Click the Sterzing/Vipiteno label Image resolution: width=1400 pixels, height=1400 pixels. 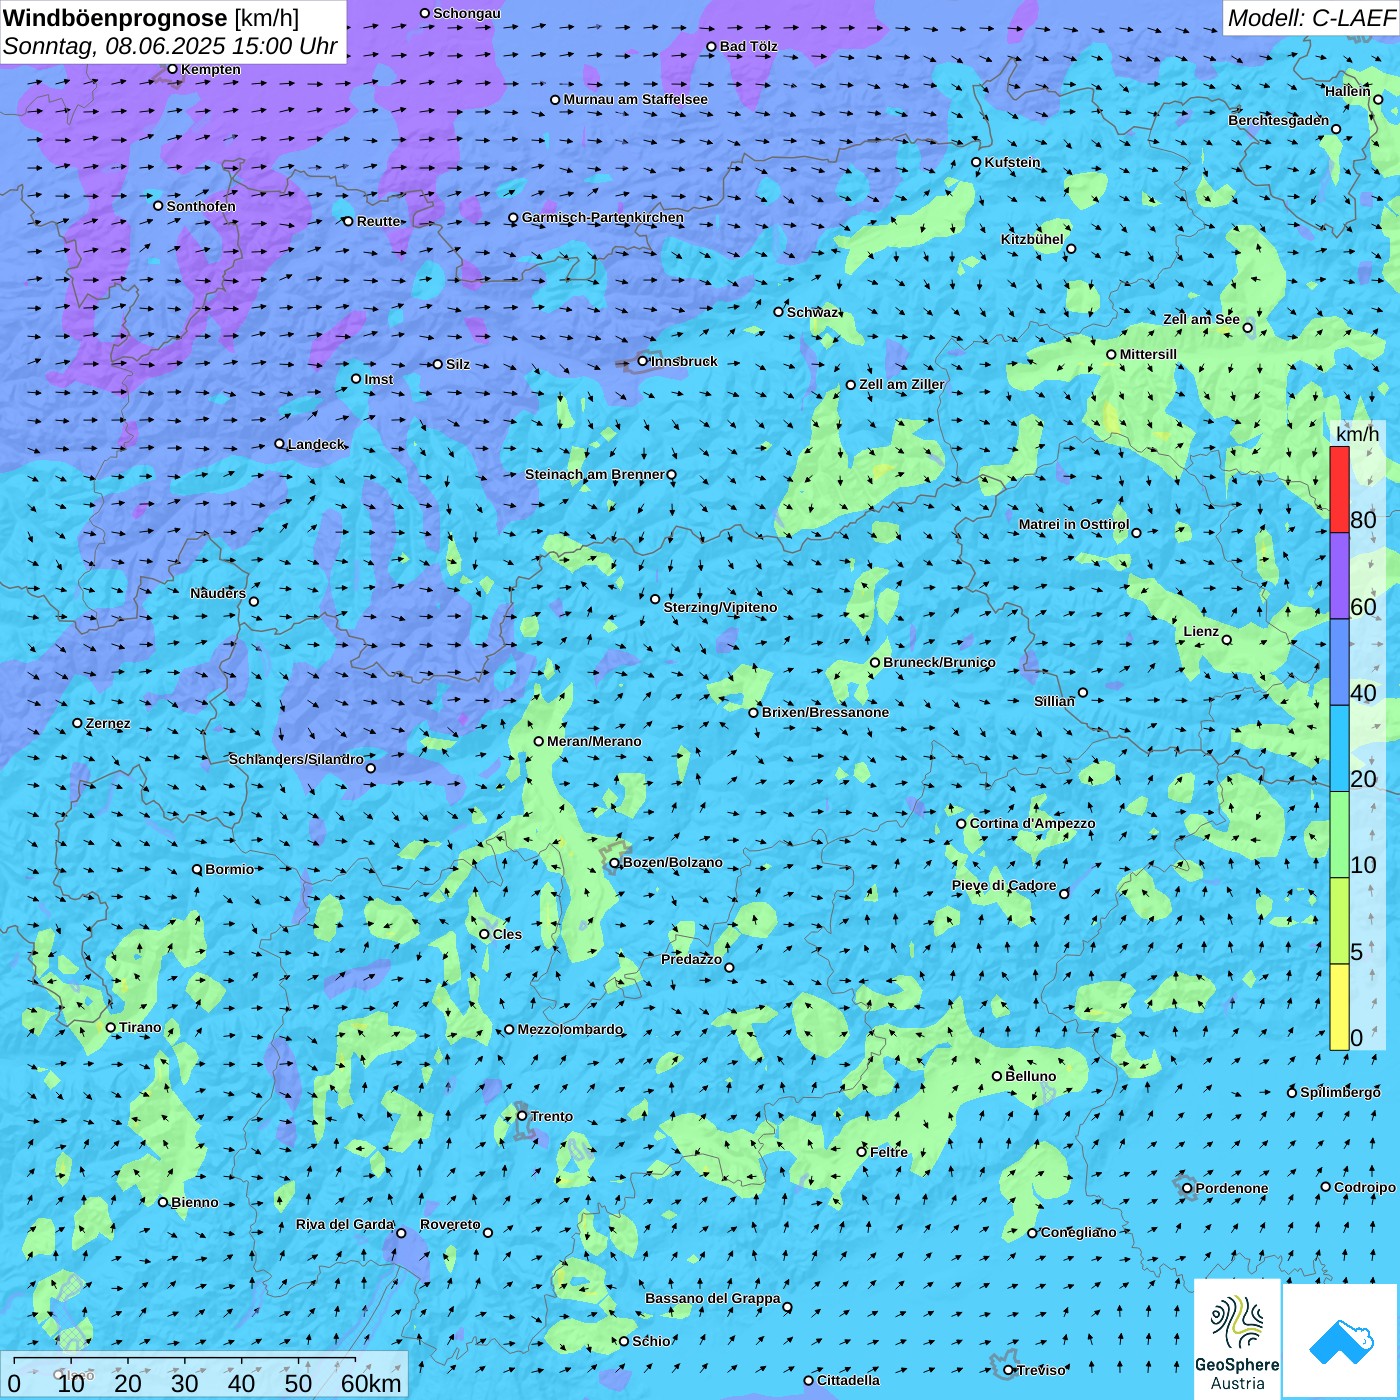[720, 607]
